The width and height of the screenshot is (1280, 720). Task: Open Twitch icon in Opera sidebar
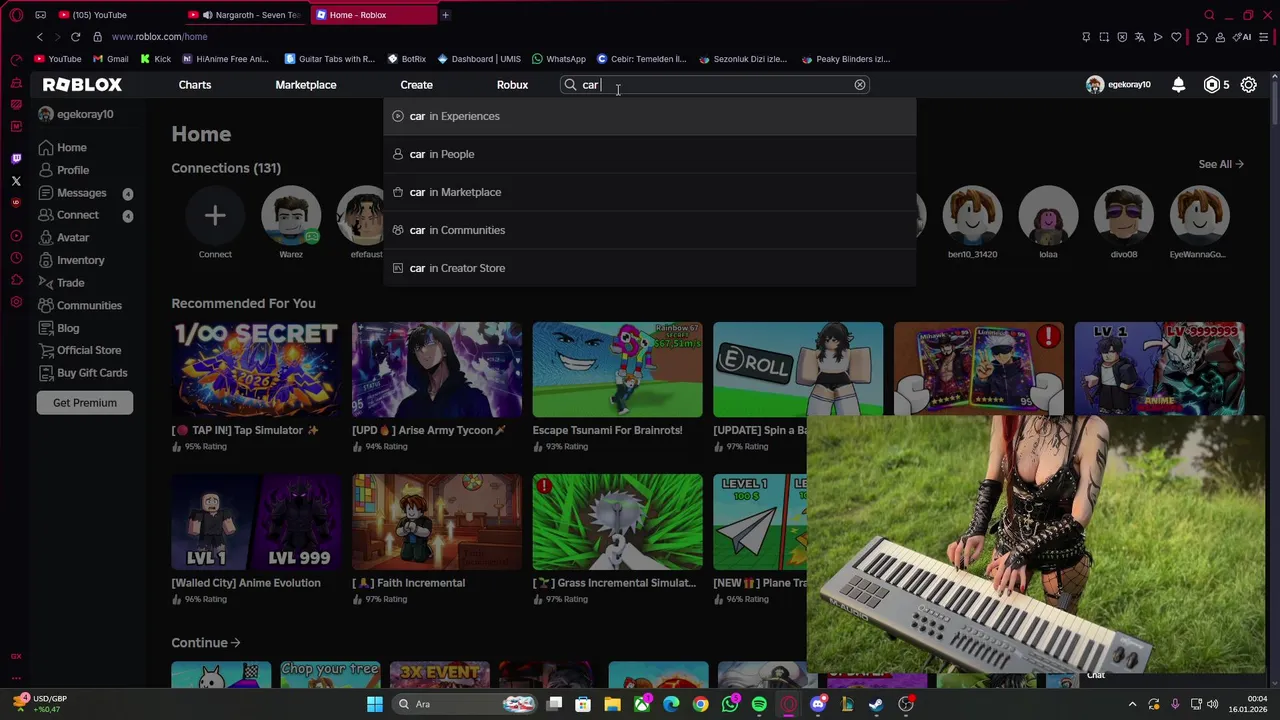[16, 159]
